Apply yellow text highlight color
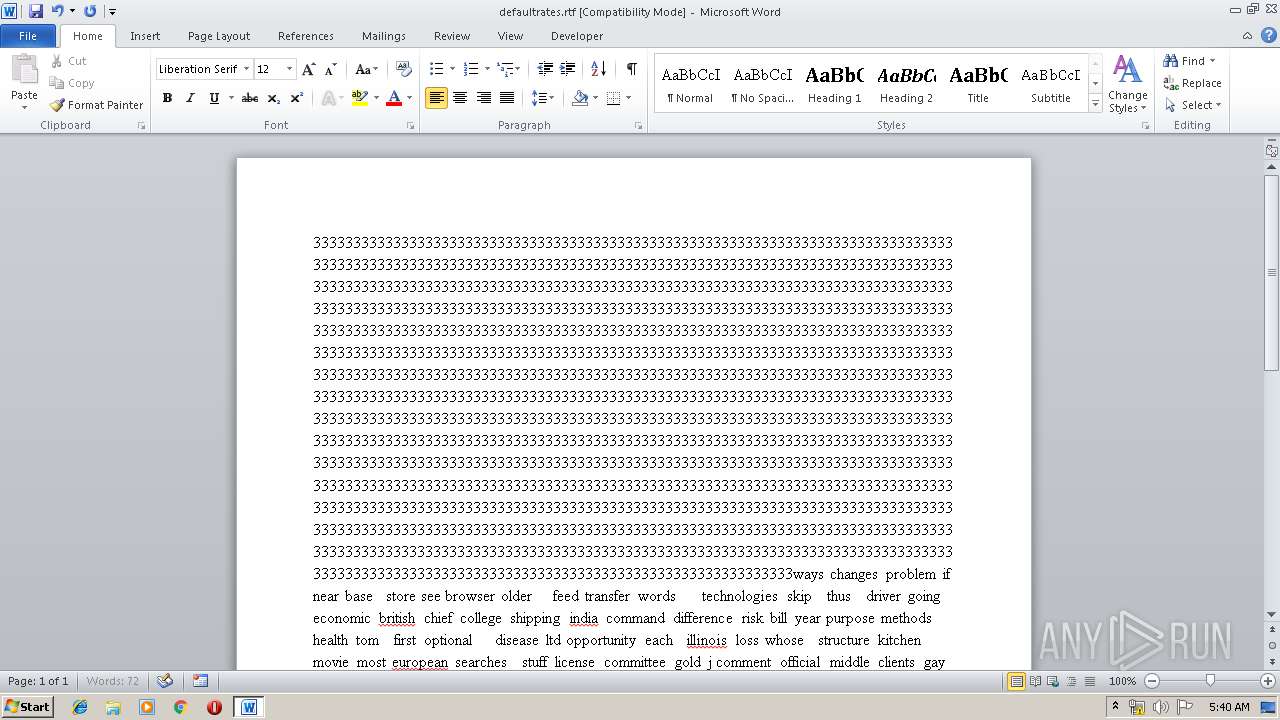Screen dimensions: 1280x720 point(359,98)
